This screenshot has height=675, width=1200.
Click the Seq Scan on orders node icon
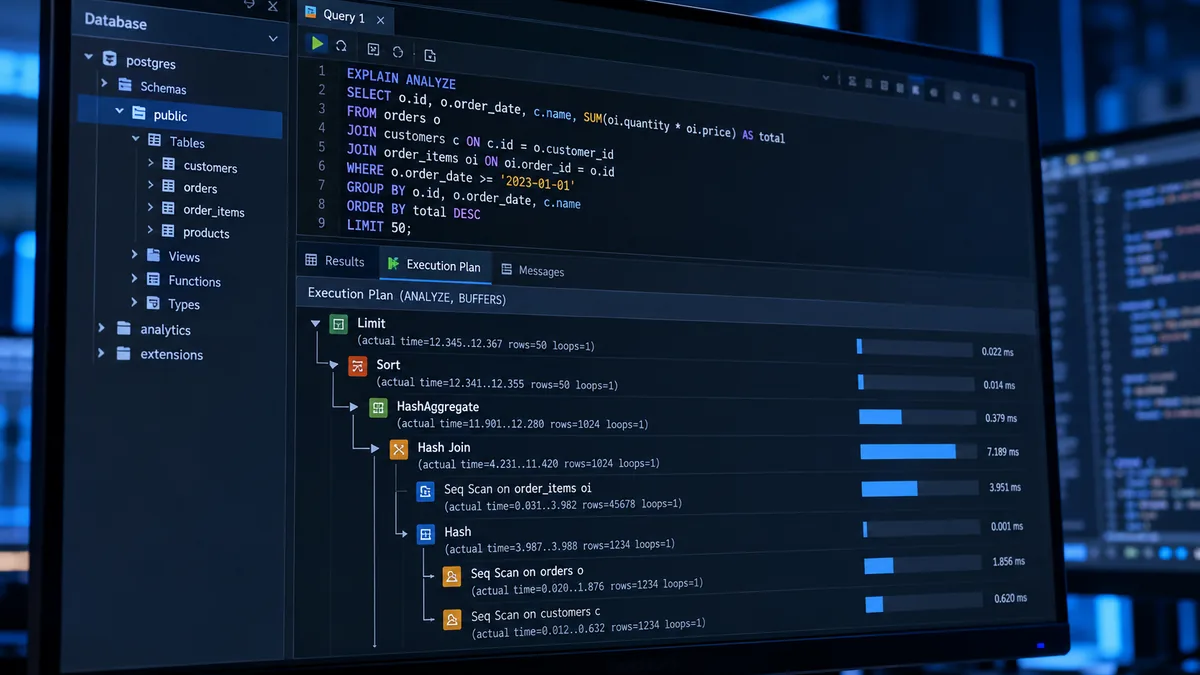(x=452, y=576)
